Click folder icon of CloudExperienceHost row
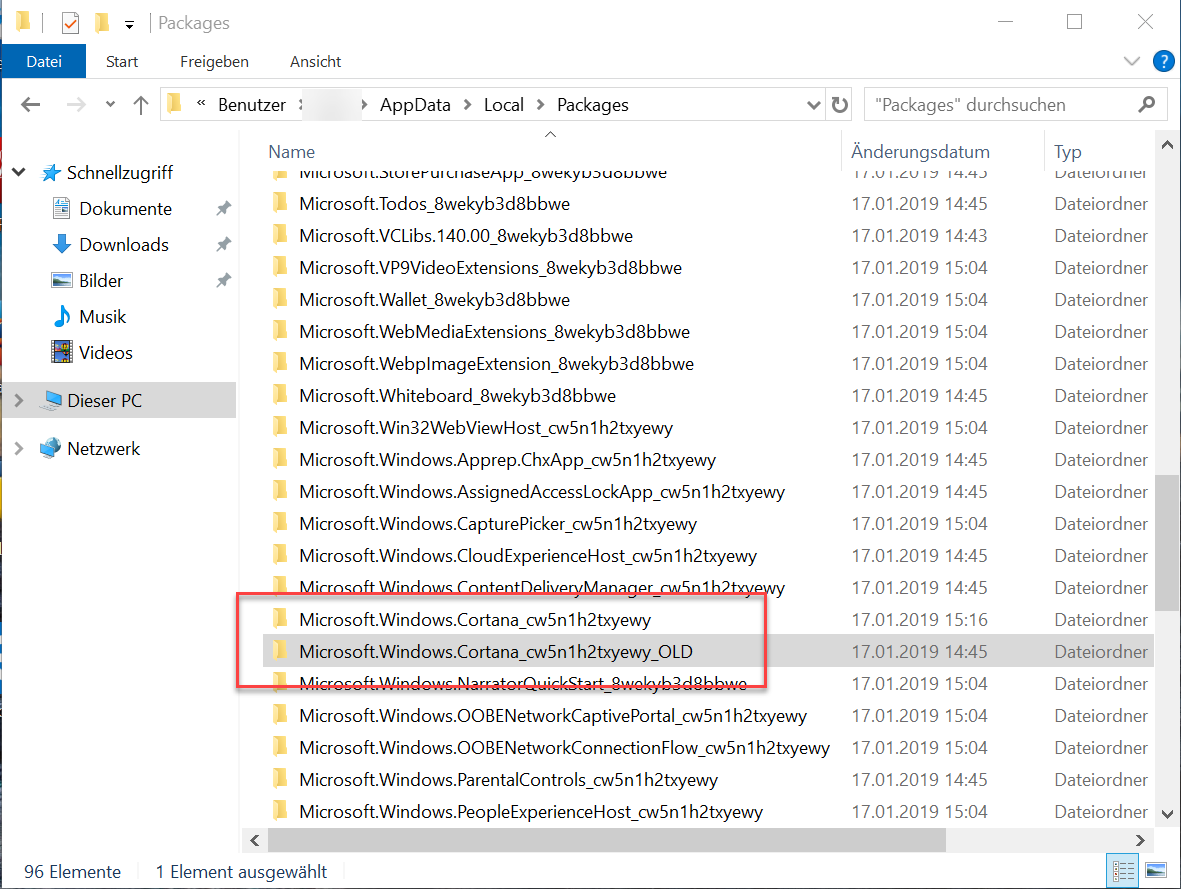The width and height of the screenshot is (1181, 889). pyautogui.click(x=280, y=555)
